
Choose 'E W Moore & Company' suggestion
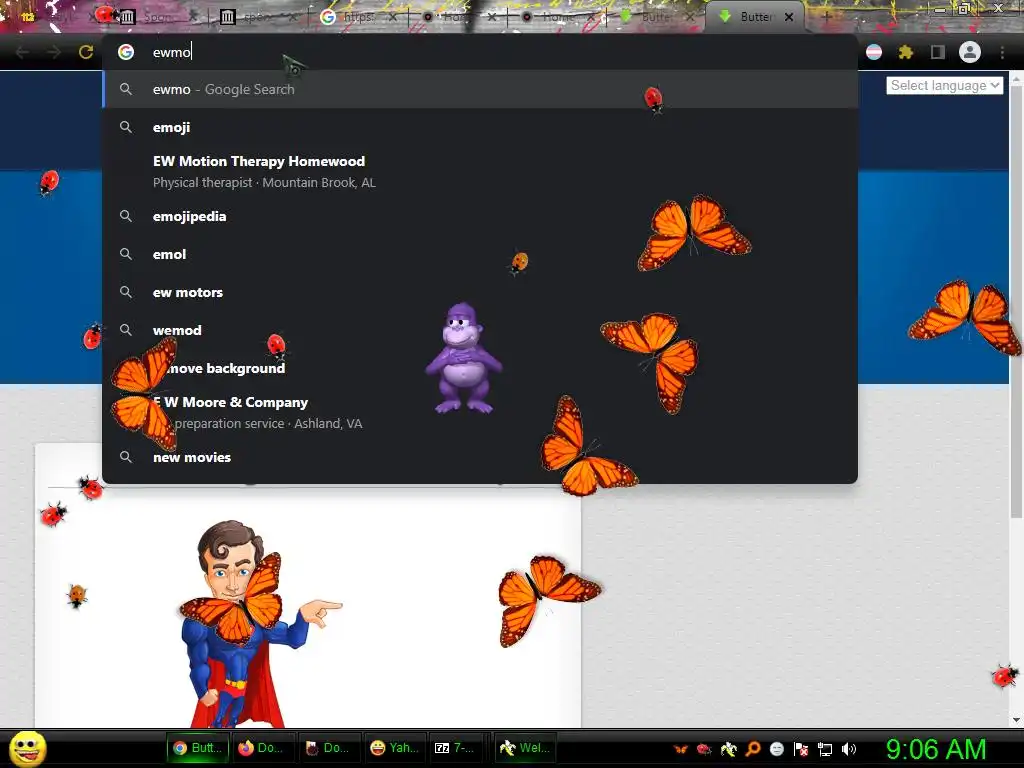480,413
